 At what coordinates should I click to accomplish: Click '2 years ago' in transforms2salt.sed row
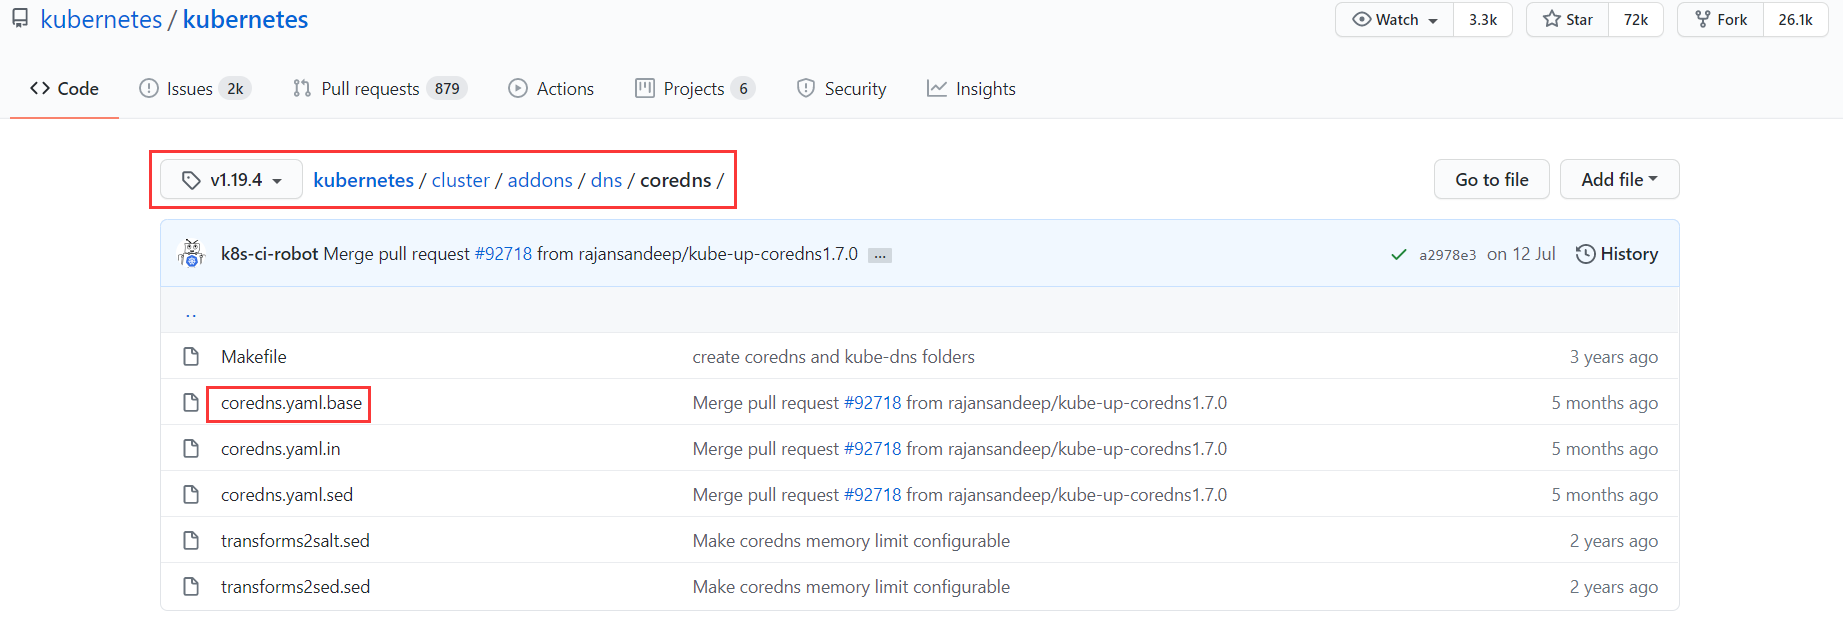1613,541
